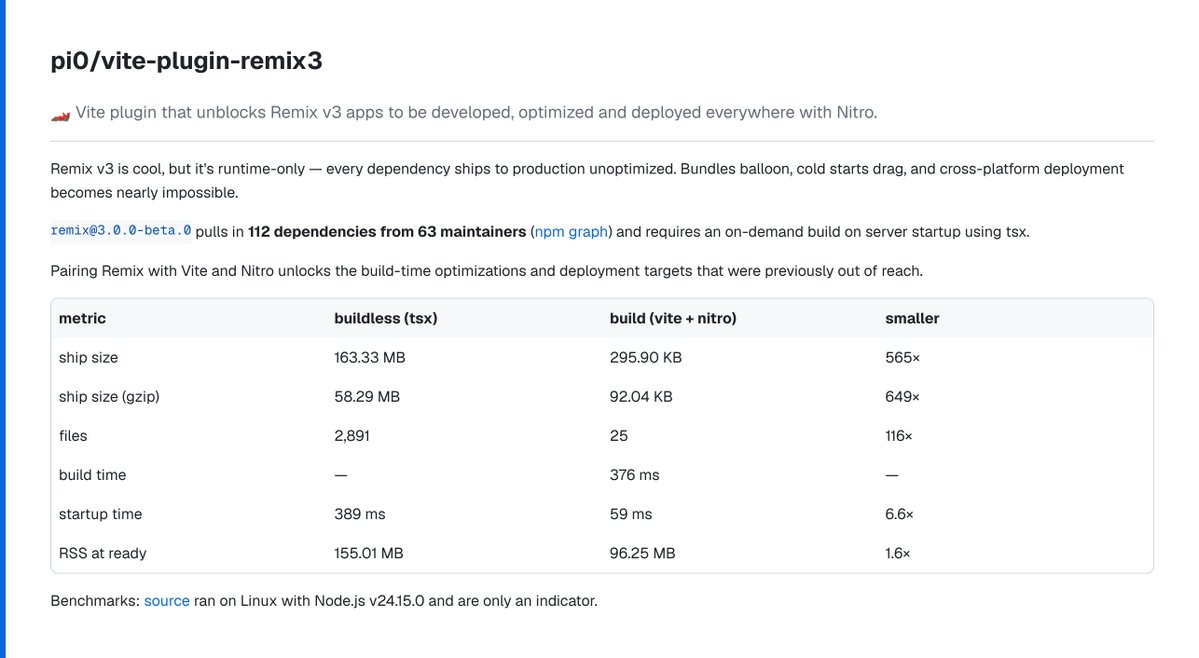Select the "build (vite + nitro)" column header

pyautogui.click(x=673, y=319)
